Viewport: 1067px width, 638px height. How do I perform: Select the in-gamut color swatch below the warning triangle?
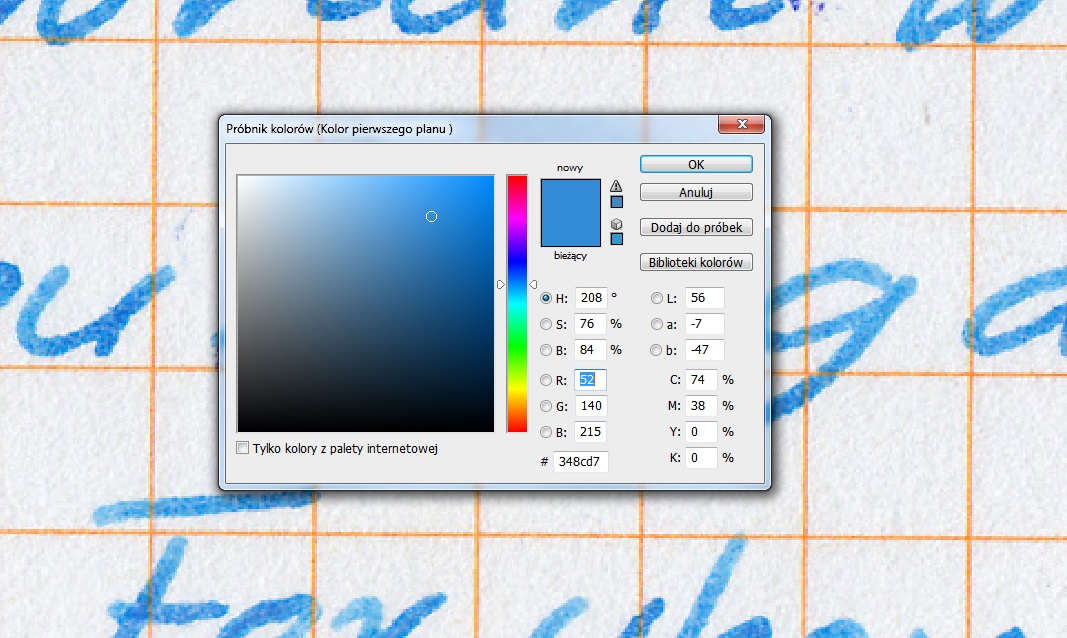click(x=616, y=201)
